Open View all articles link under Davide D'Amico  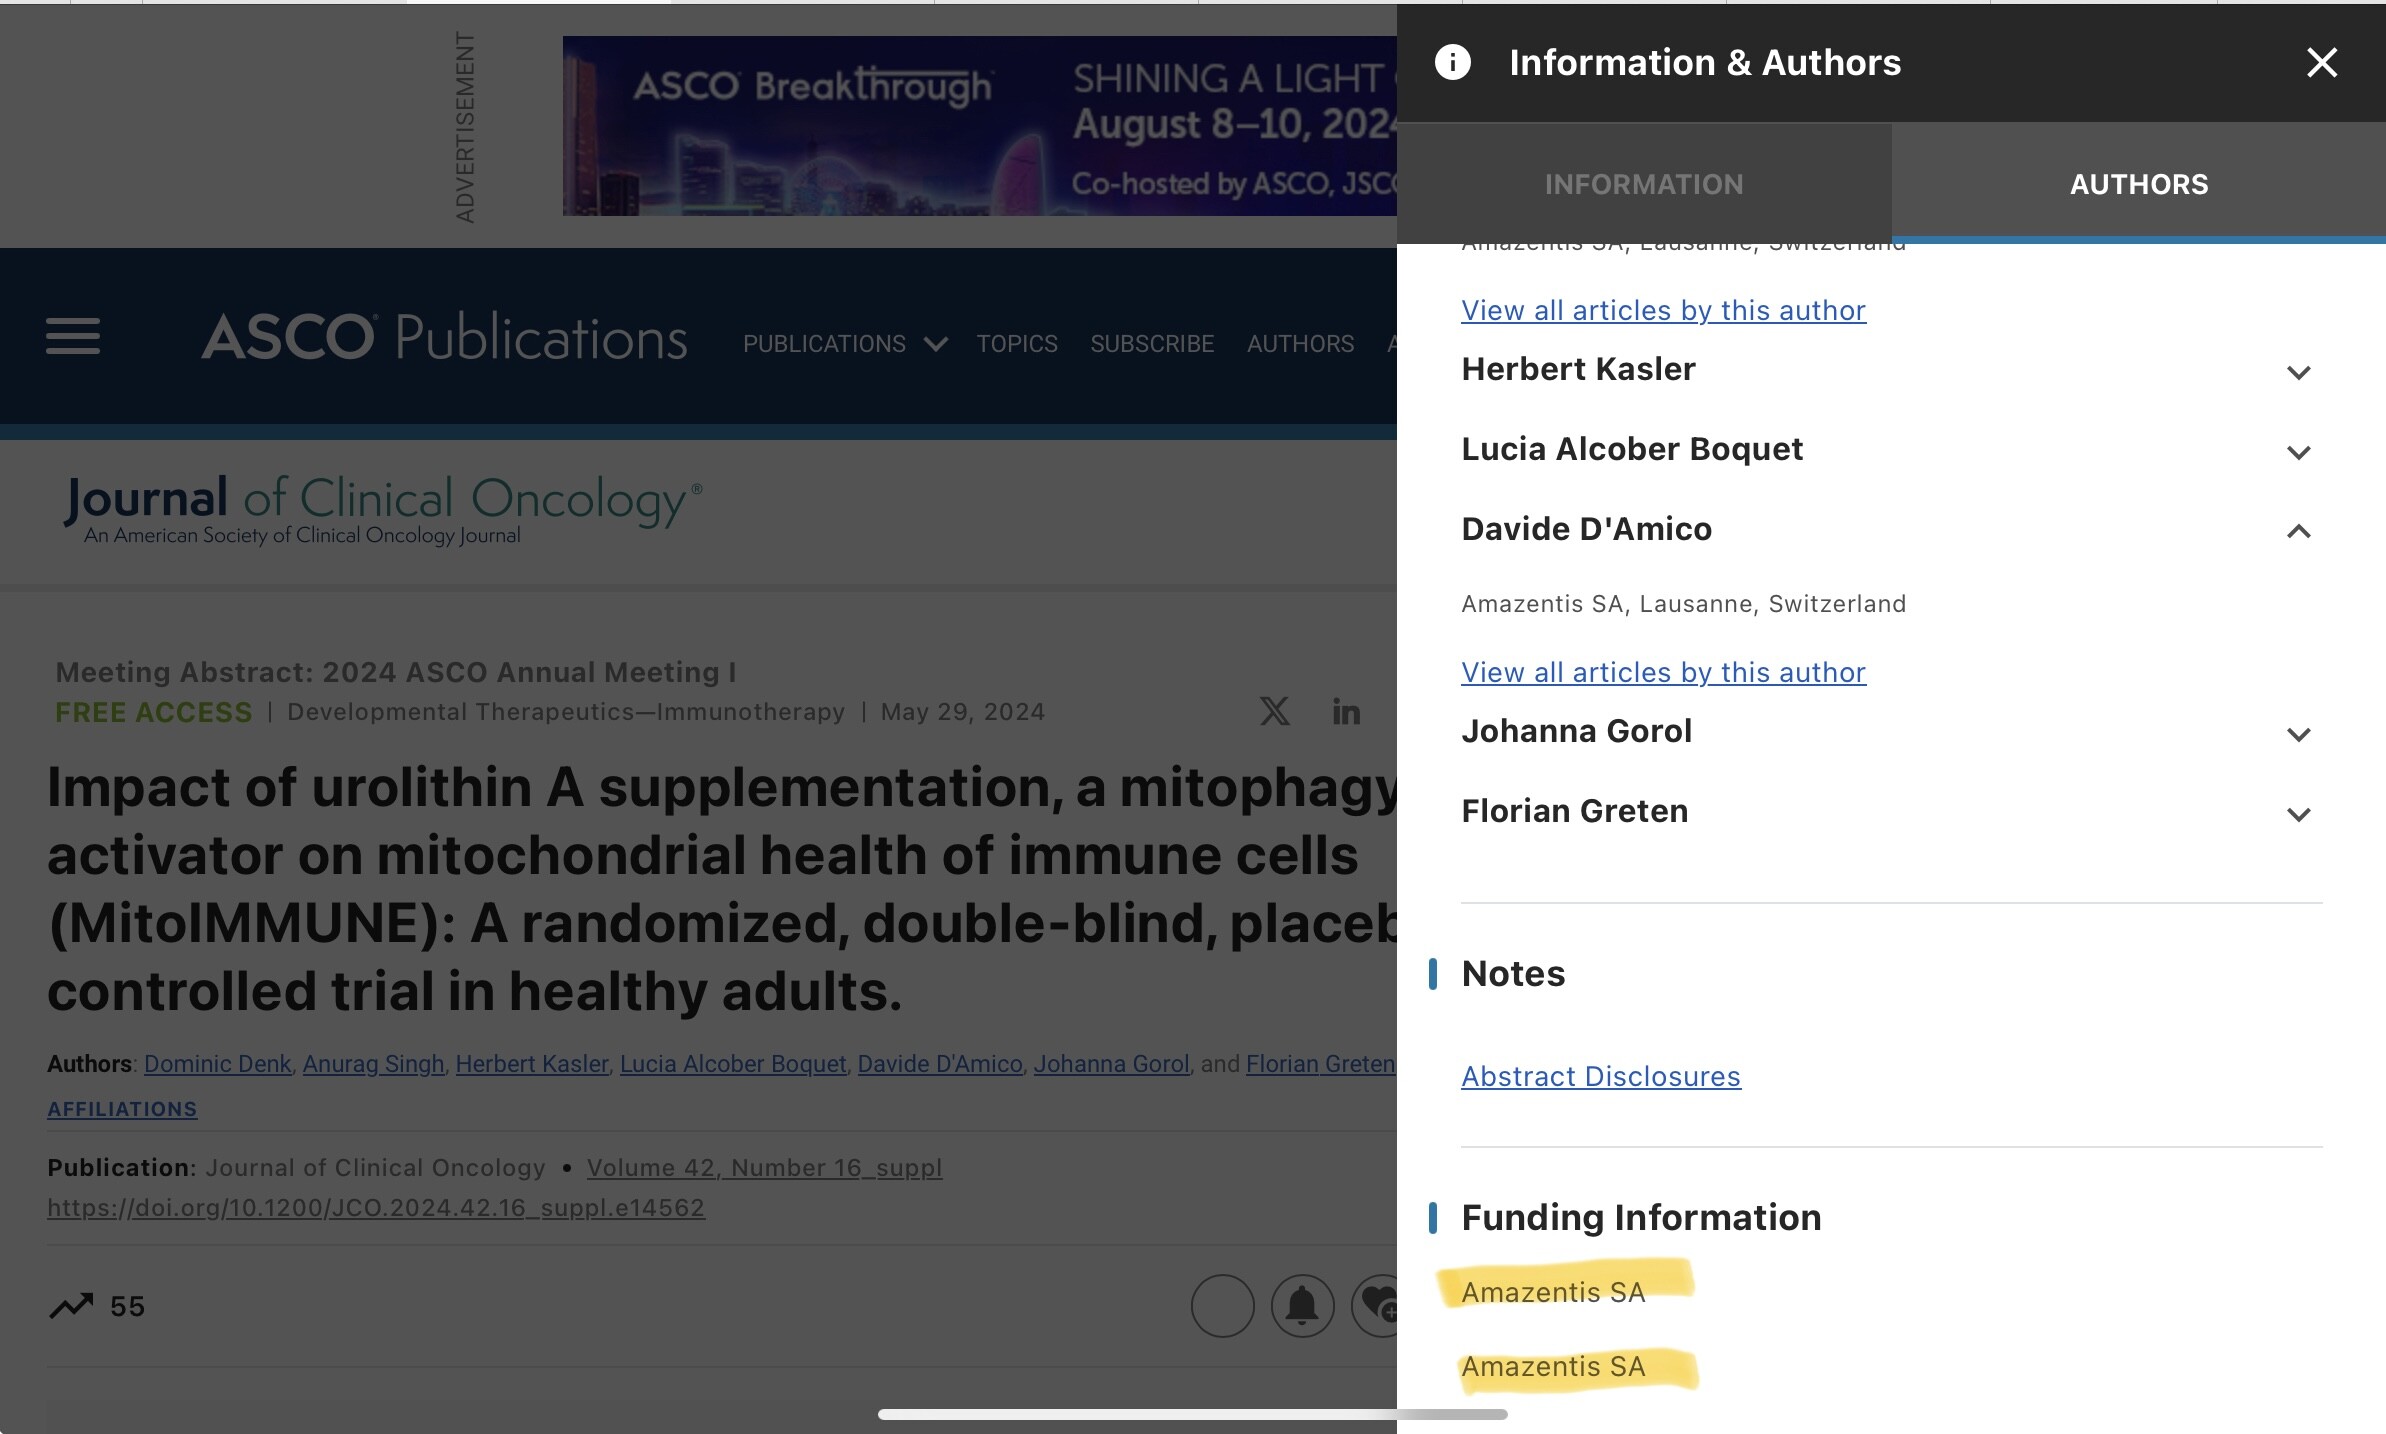(x=1663, y=672)
